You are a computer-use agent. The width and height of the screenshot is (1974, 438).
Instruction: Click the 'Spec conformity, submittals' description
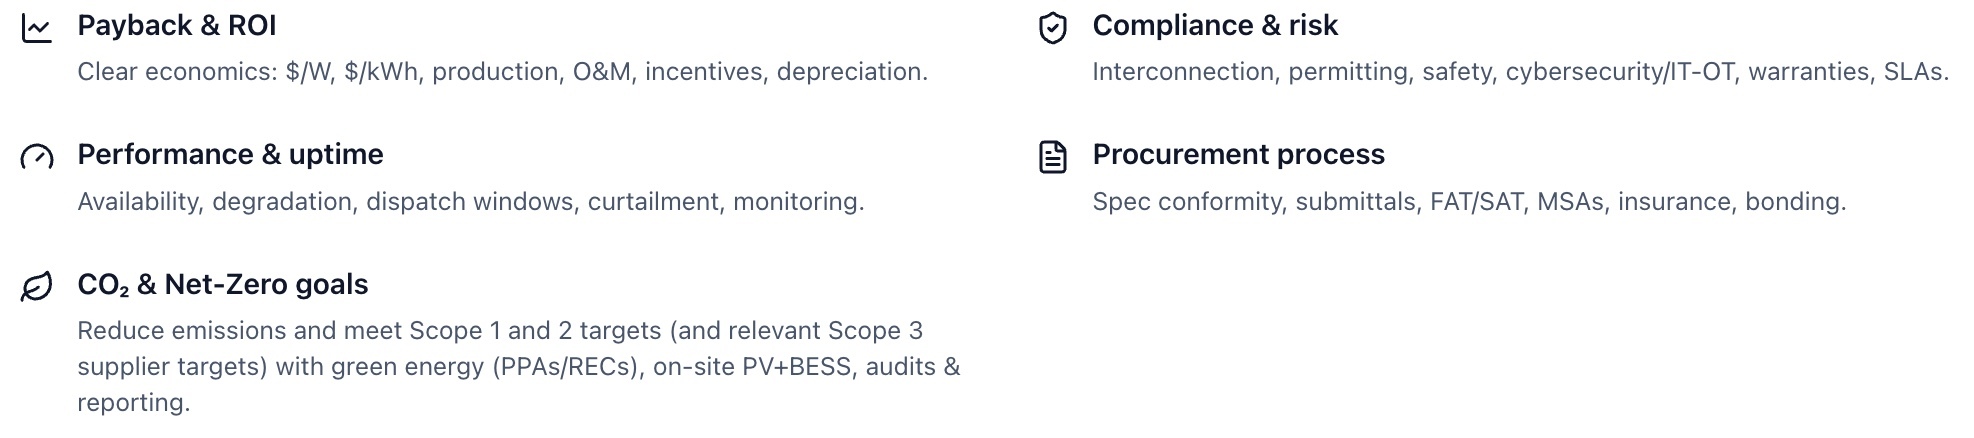[x=1468, y=202]
